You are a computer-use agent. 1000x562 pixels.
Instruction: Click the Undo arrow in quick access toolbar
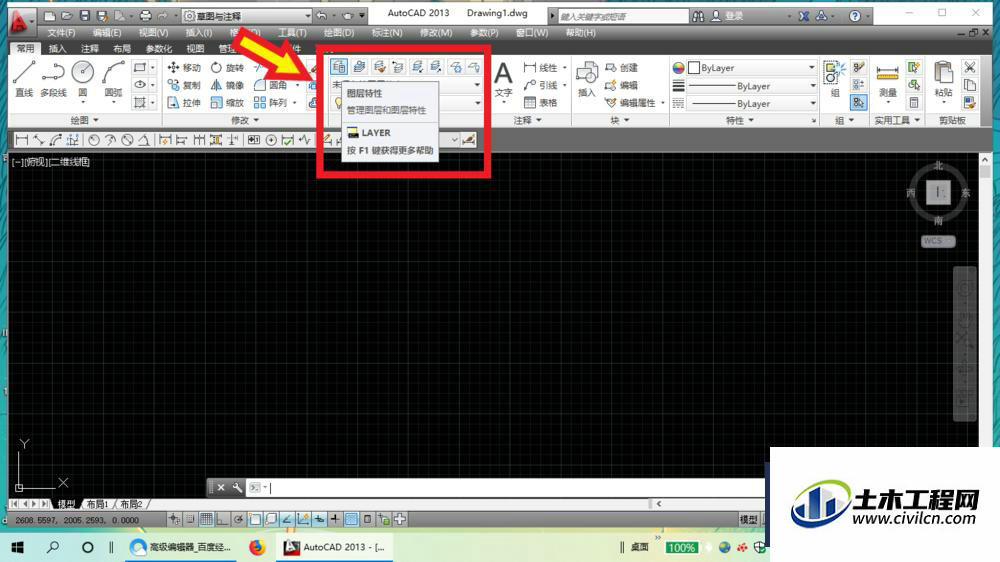click(x=322, y=15)
